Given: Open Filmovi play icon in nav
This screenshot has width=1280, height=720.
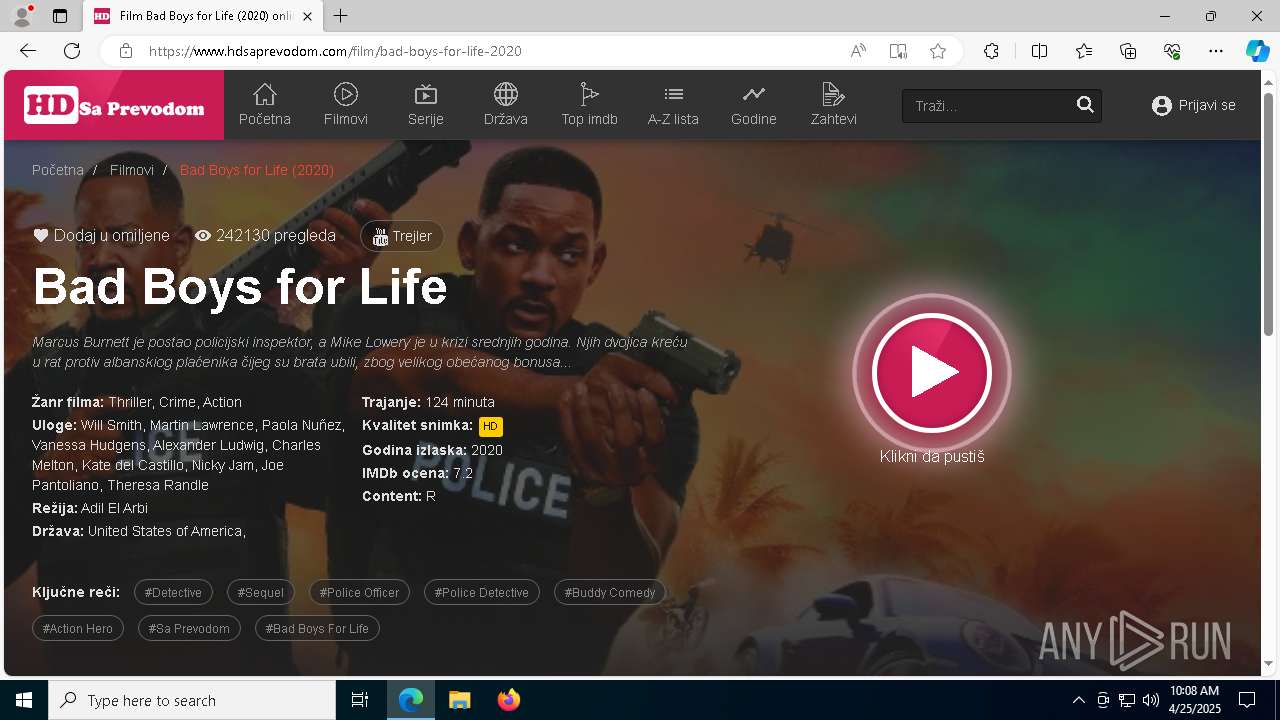Looking at the screenshot, I should tap(346, 94).
